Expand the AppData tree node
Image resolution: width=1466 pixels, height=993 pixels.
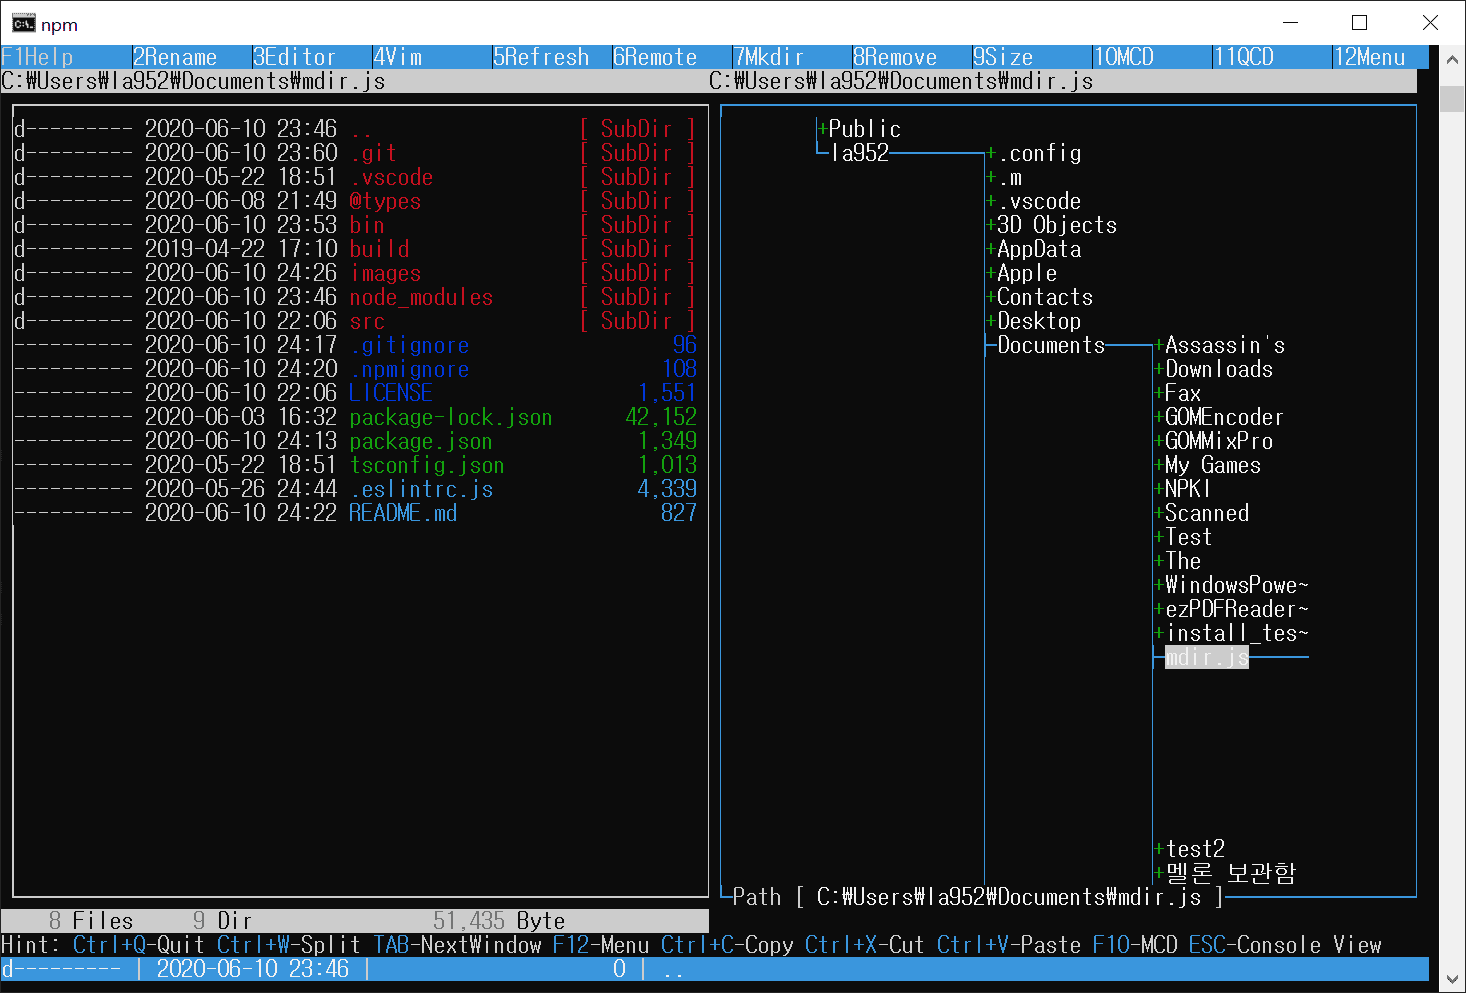click(991, 249)
